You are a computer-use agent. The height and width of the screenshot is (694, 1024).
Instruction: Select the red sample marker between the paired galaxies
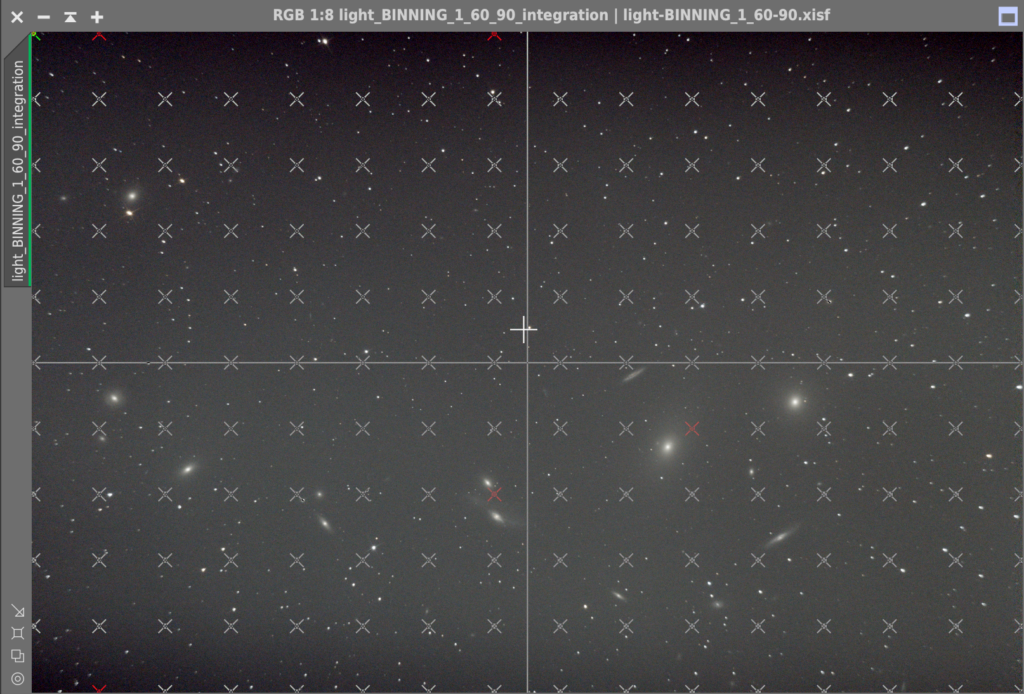494,494
